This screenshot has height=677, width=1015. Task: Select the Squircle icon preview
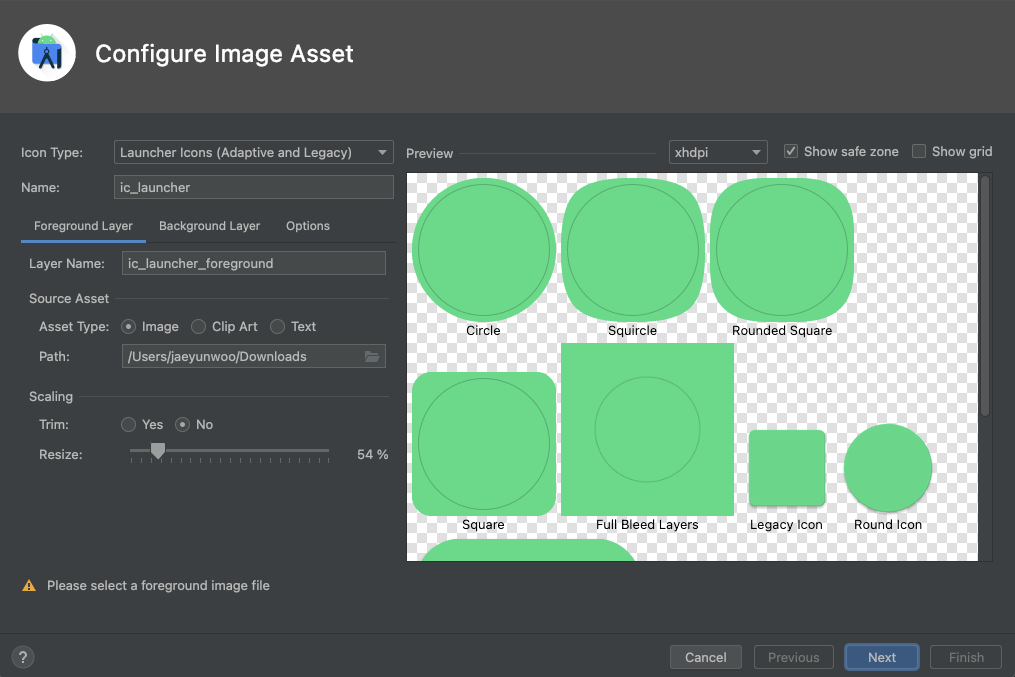pyautogui.click(x=632, y=249)
